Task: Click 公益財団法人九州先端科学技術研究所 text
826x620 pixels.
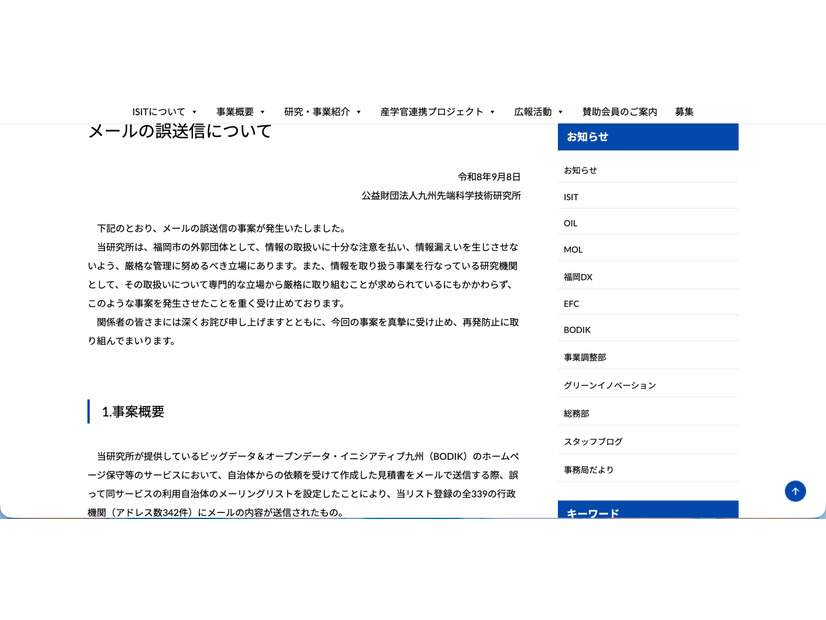Action: click(441, 195)
